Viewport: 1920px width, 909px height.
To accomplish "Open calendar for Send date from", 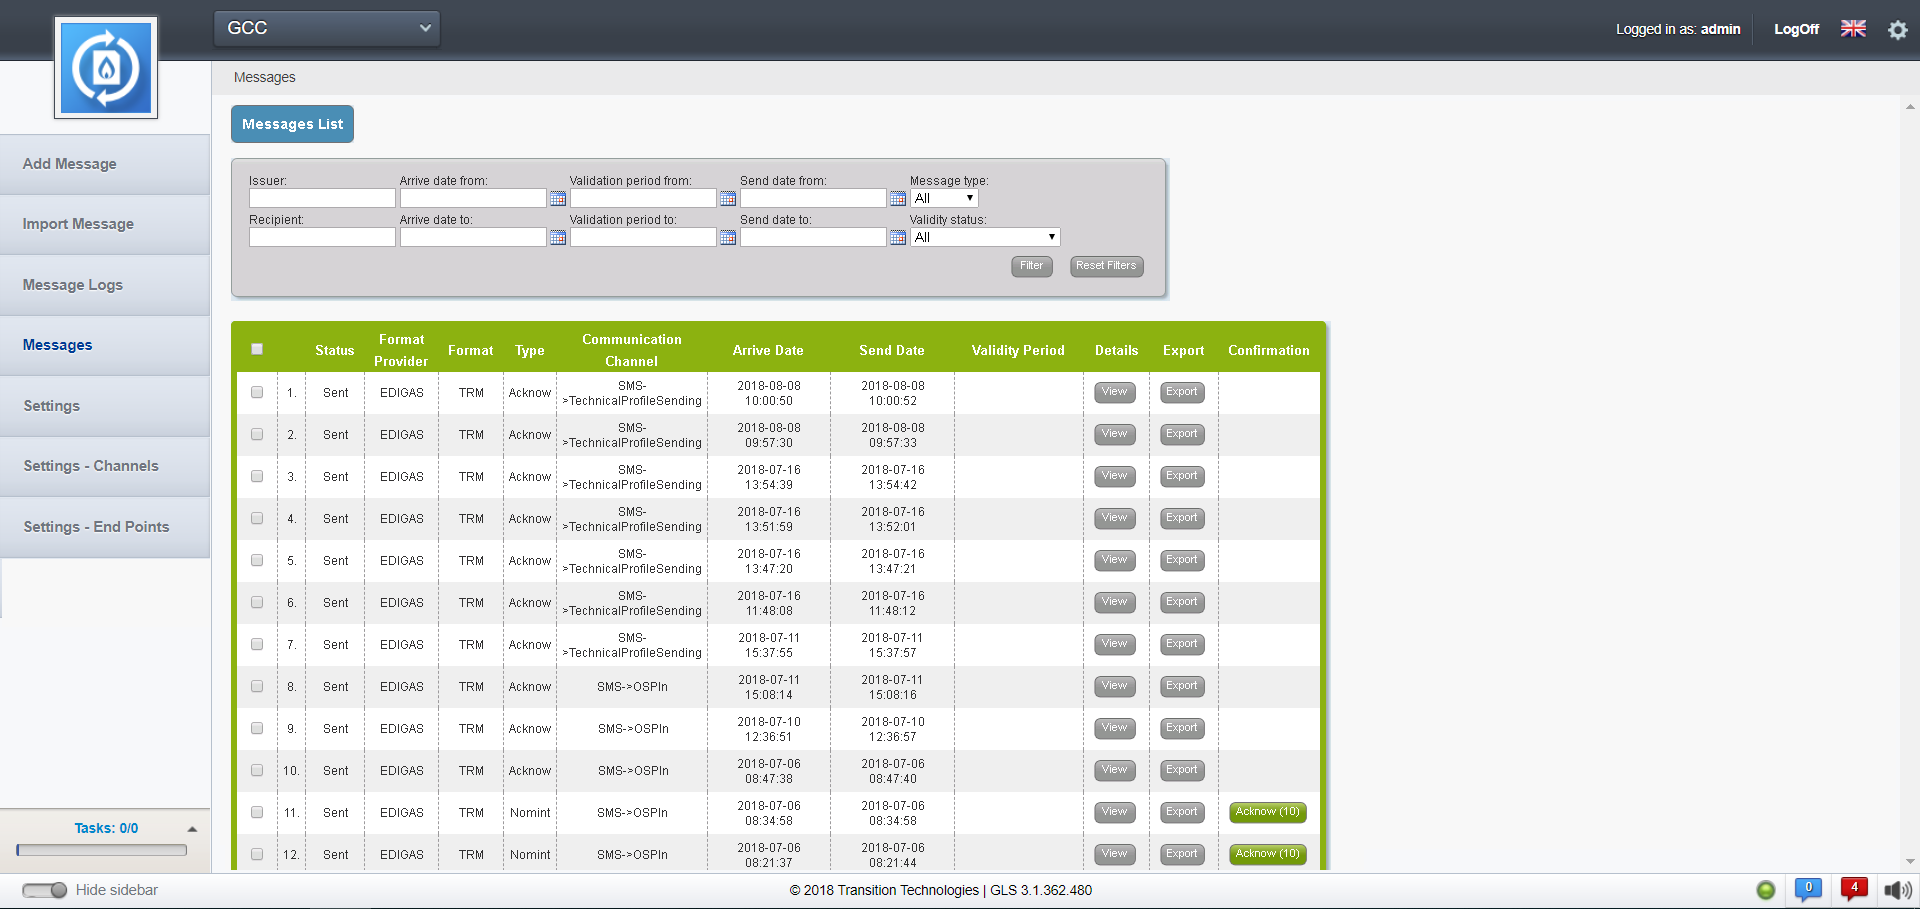I will pyautogui.click(x=898, y=199).
